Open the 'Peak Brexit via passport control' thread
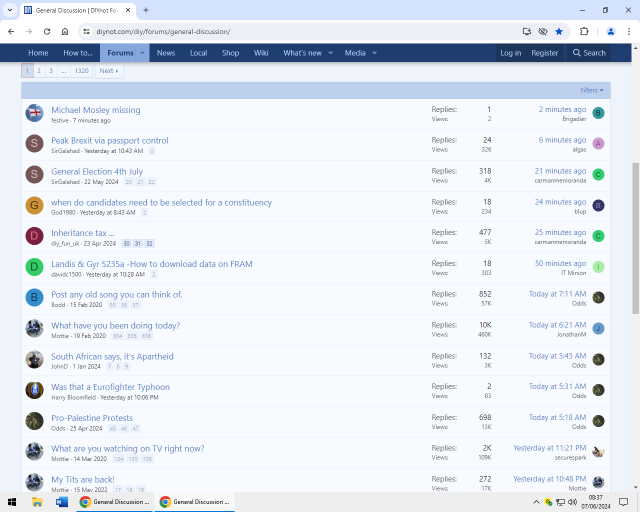640x512 pixels. tap(110, 141)
